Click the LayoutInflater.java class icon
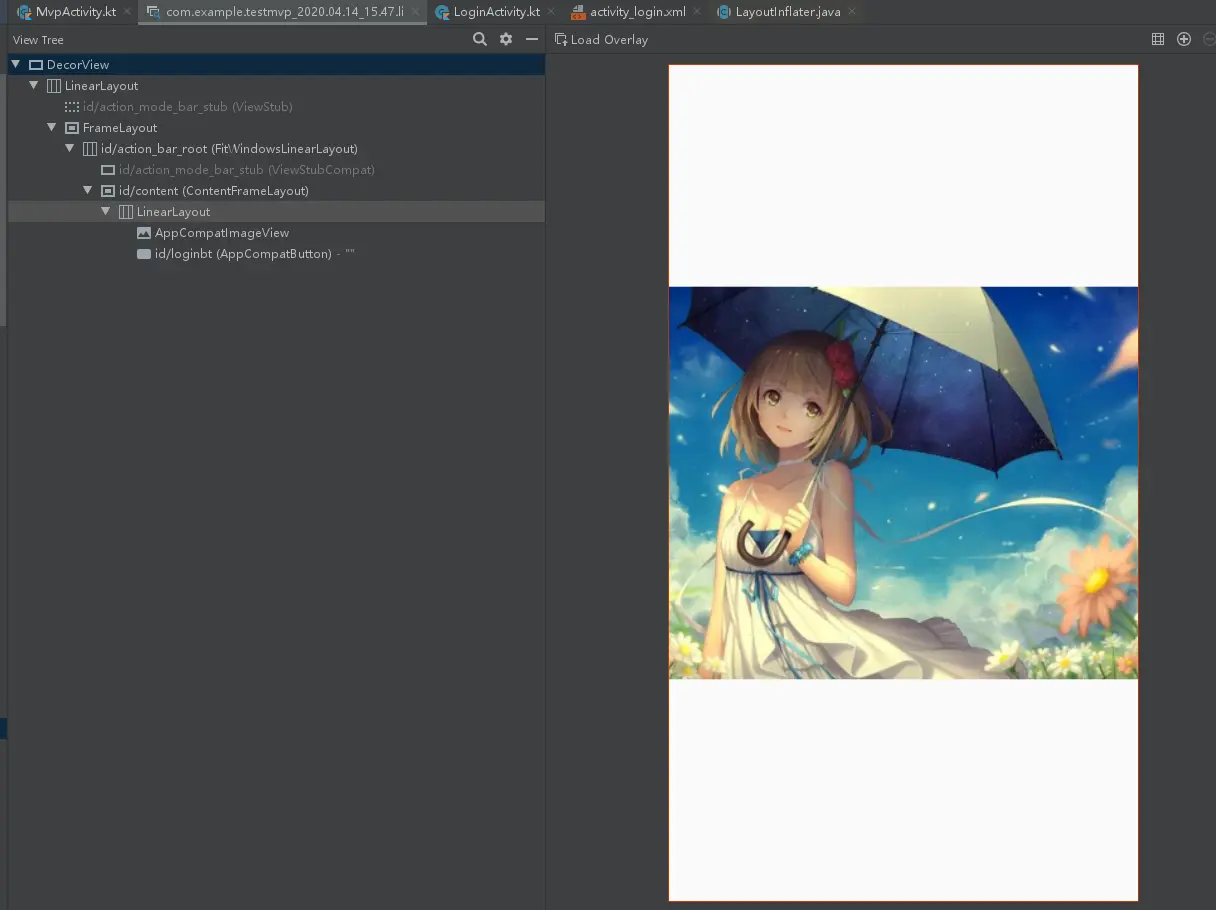The width and height of the screenshot is (1216, 910). [x=724, y=12]
